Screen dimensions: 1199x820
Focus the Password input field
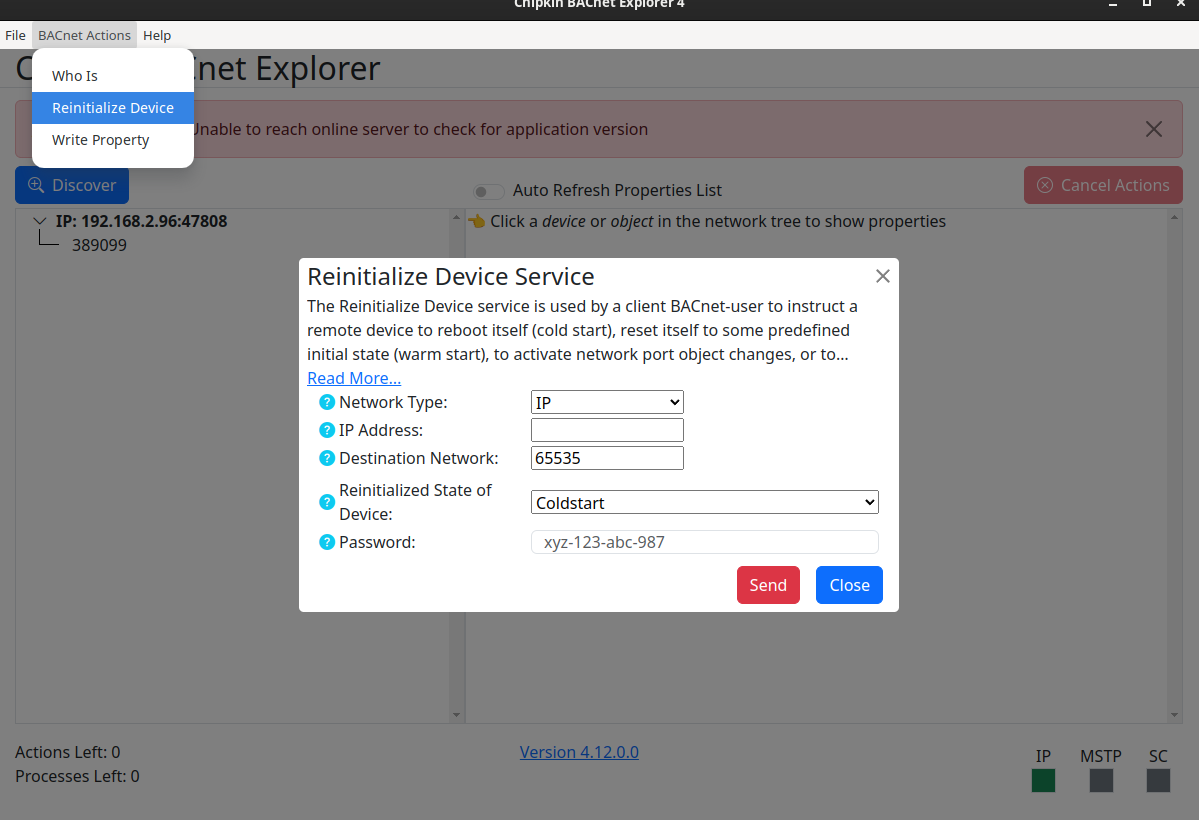pos(704,542)
